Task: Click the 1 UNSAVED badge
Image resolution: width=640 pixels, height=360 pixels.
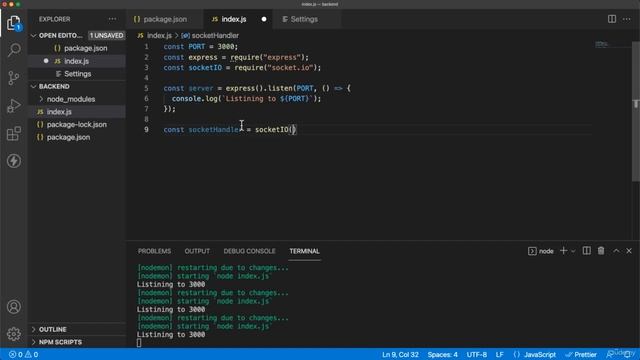Action: 107,36
